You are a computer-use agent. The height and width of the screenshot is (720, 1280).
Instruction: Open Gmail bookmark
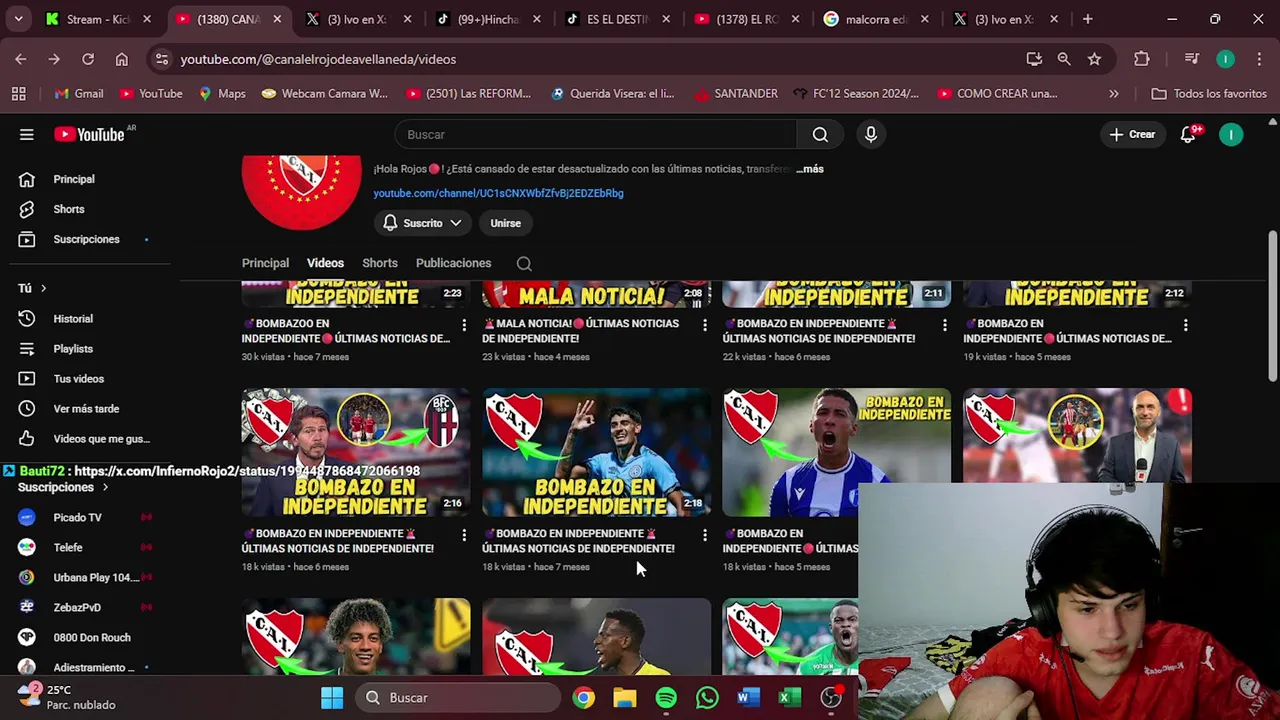[78, 94]
